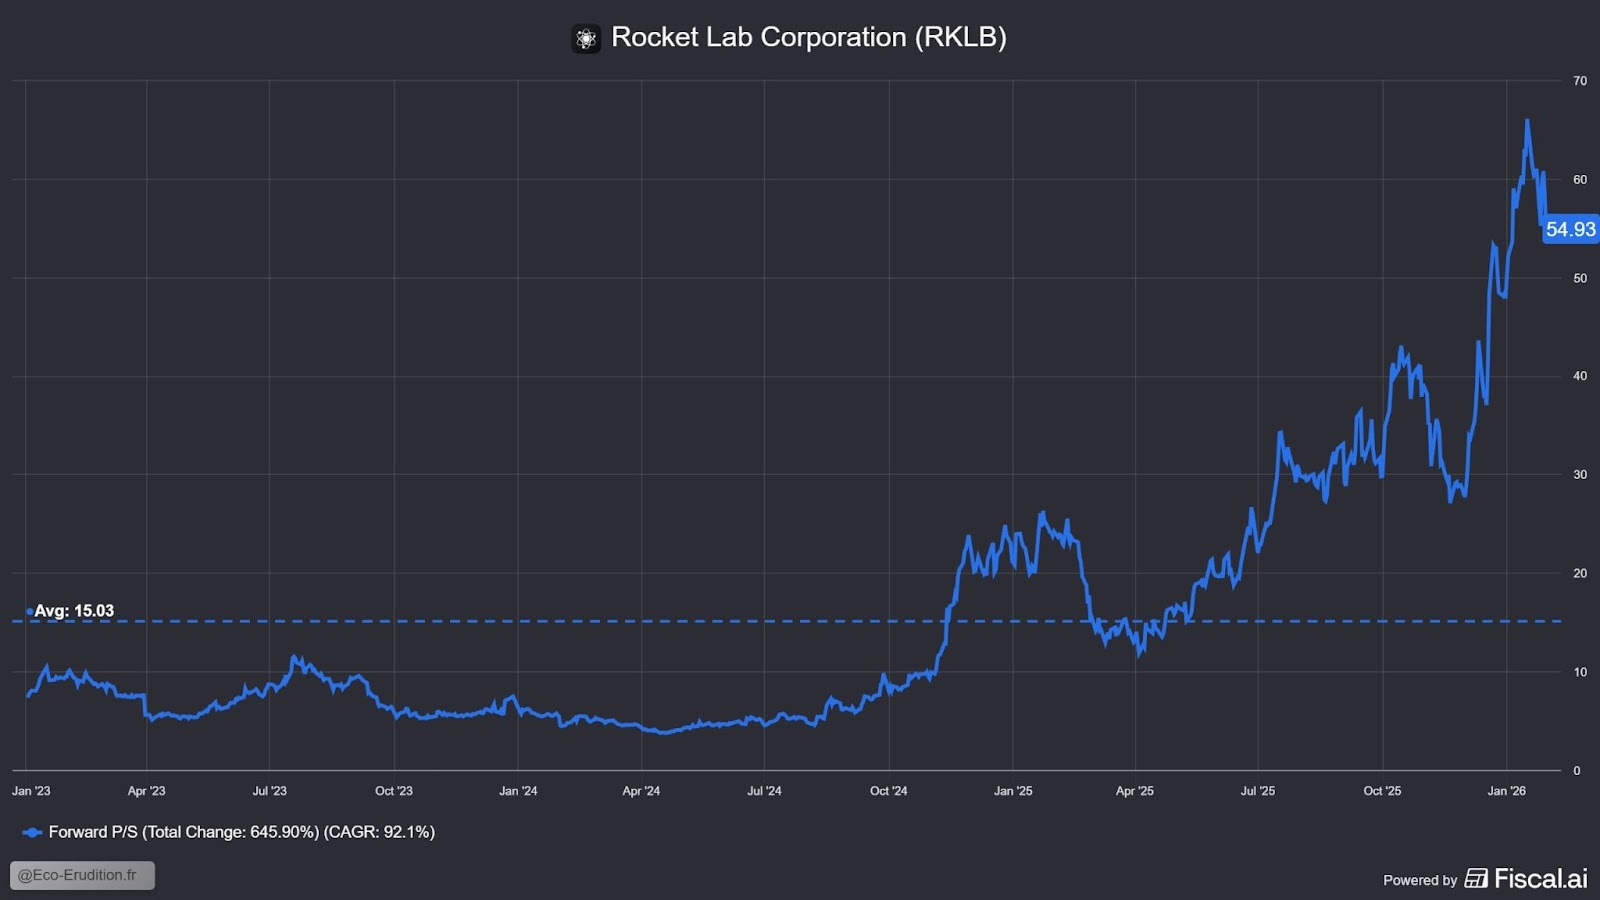Select the Jan '24 x-axis label
Screen dimensions: 1600x900
518,791
